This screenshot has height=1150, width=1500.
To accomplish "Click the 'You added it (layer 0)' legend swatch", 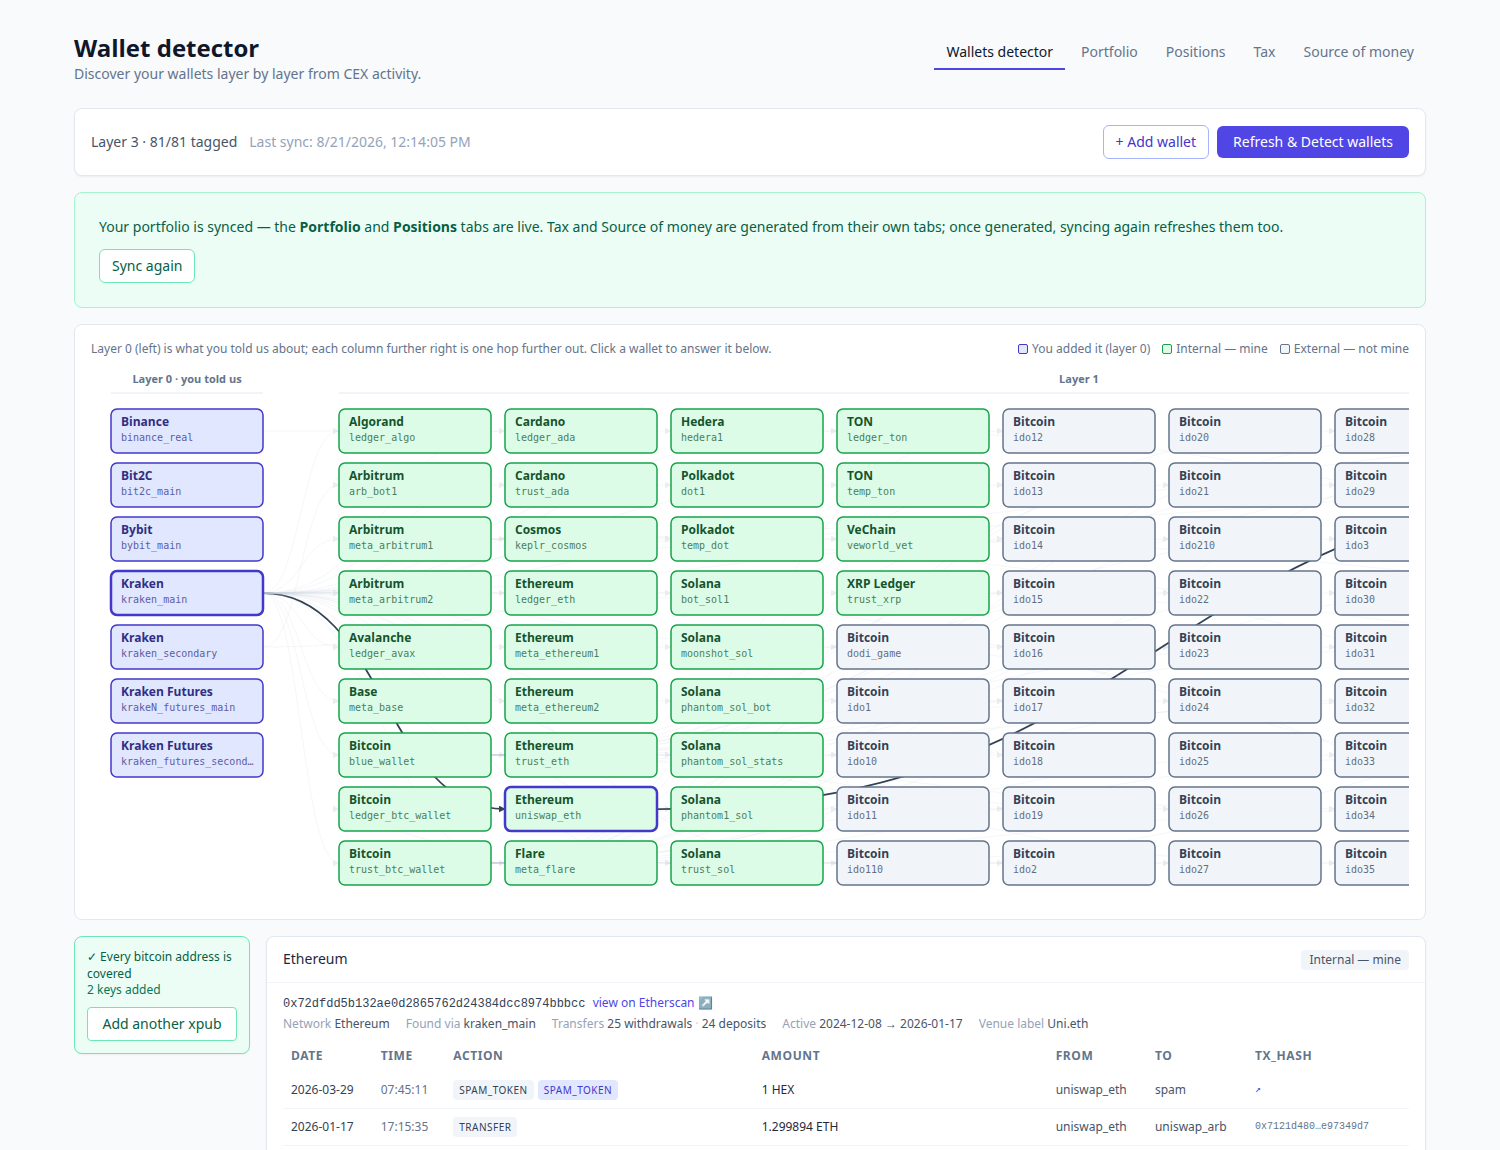I will (1023, 349).
